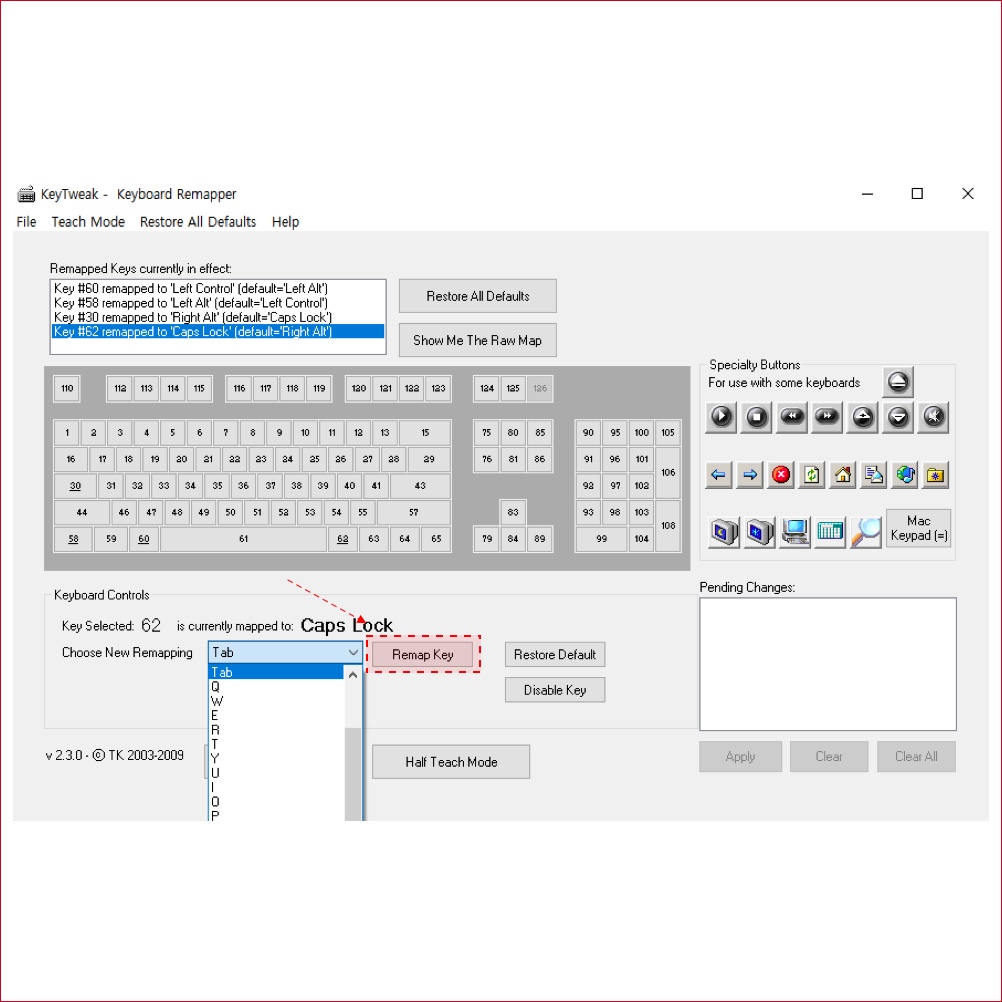Viewport: 1002px width, 1002px height.
Task: Select 'Key #30 remapped to Right Alt' row
Action: click(218, 317)
